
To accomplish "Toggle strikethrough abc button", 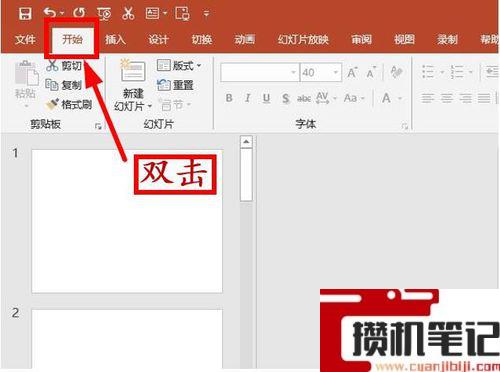I will click(x=304, y=98).
